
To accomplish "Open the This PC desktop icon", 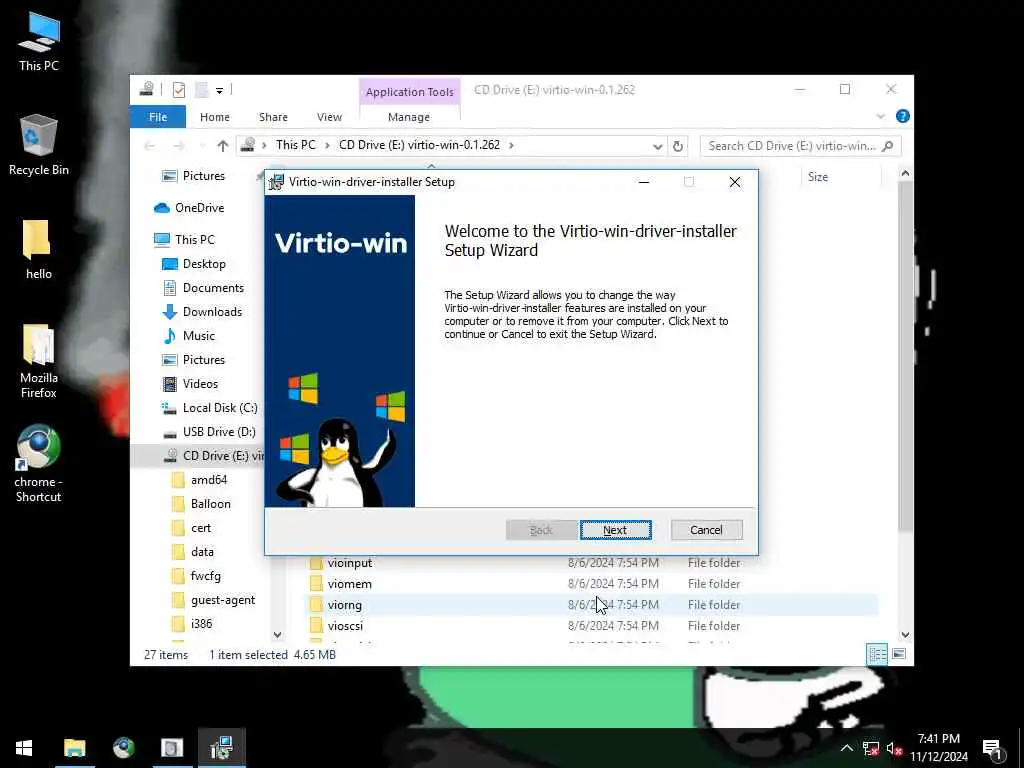I will click(39, 41).
